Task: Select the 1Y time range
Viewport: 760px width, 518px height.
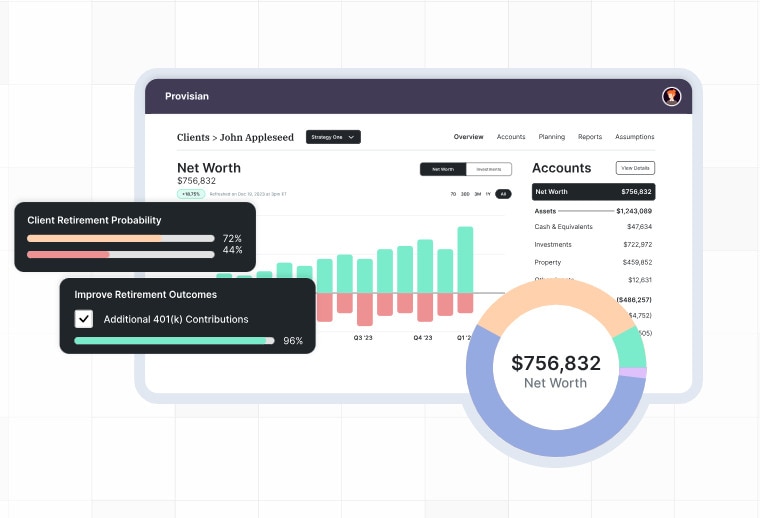Action: [x=488, y=194]
